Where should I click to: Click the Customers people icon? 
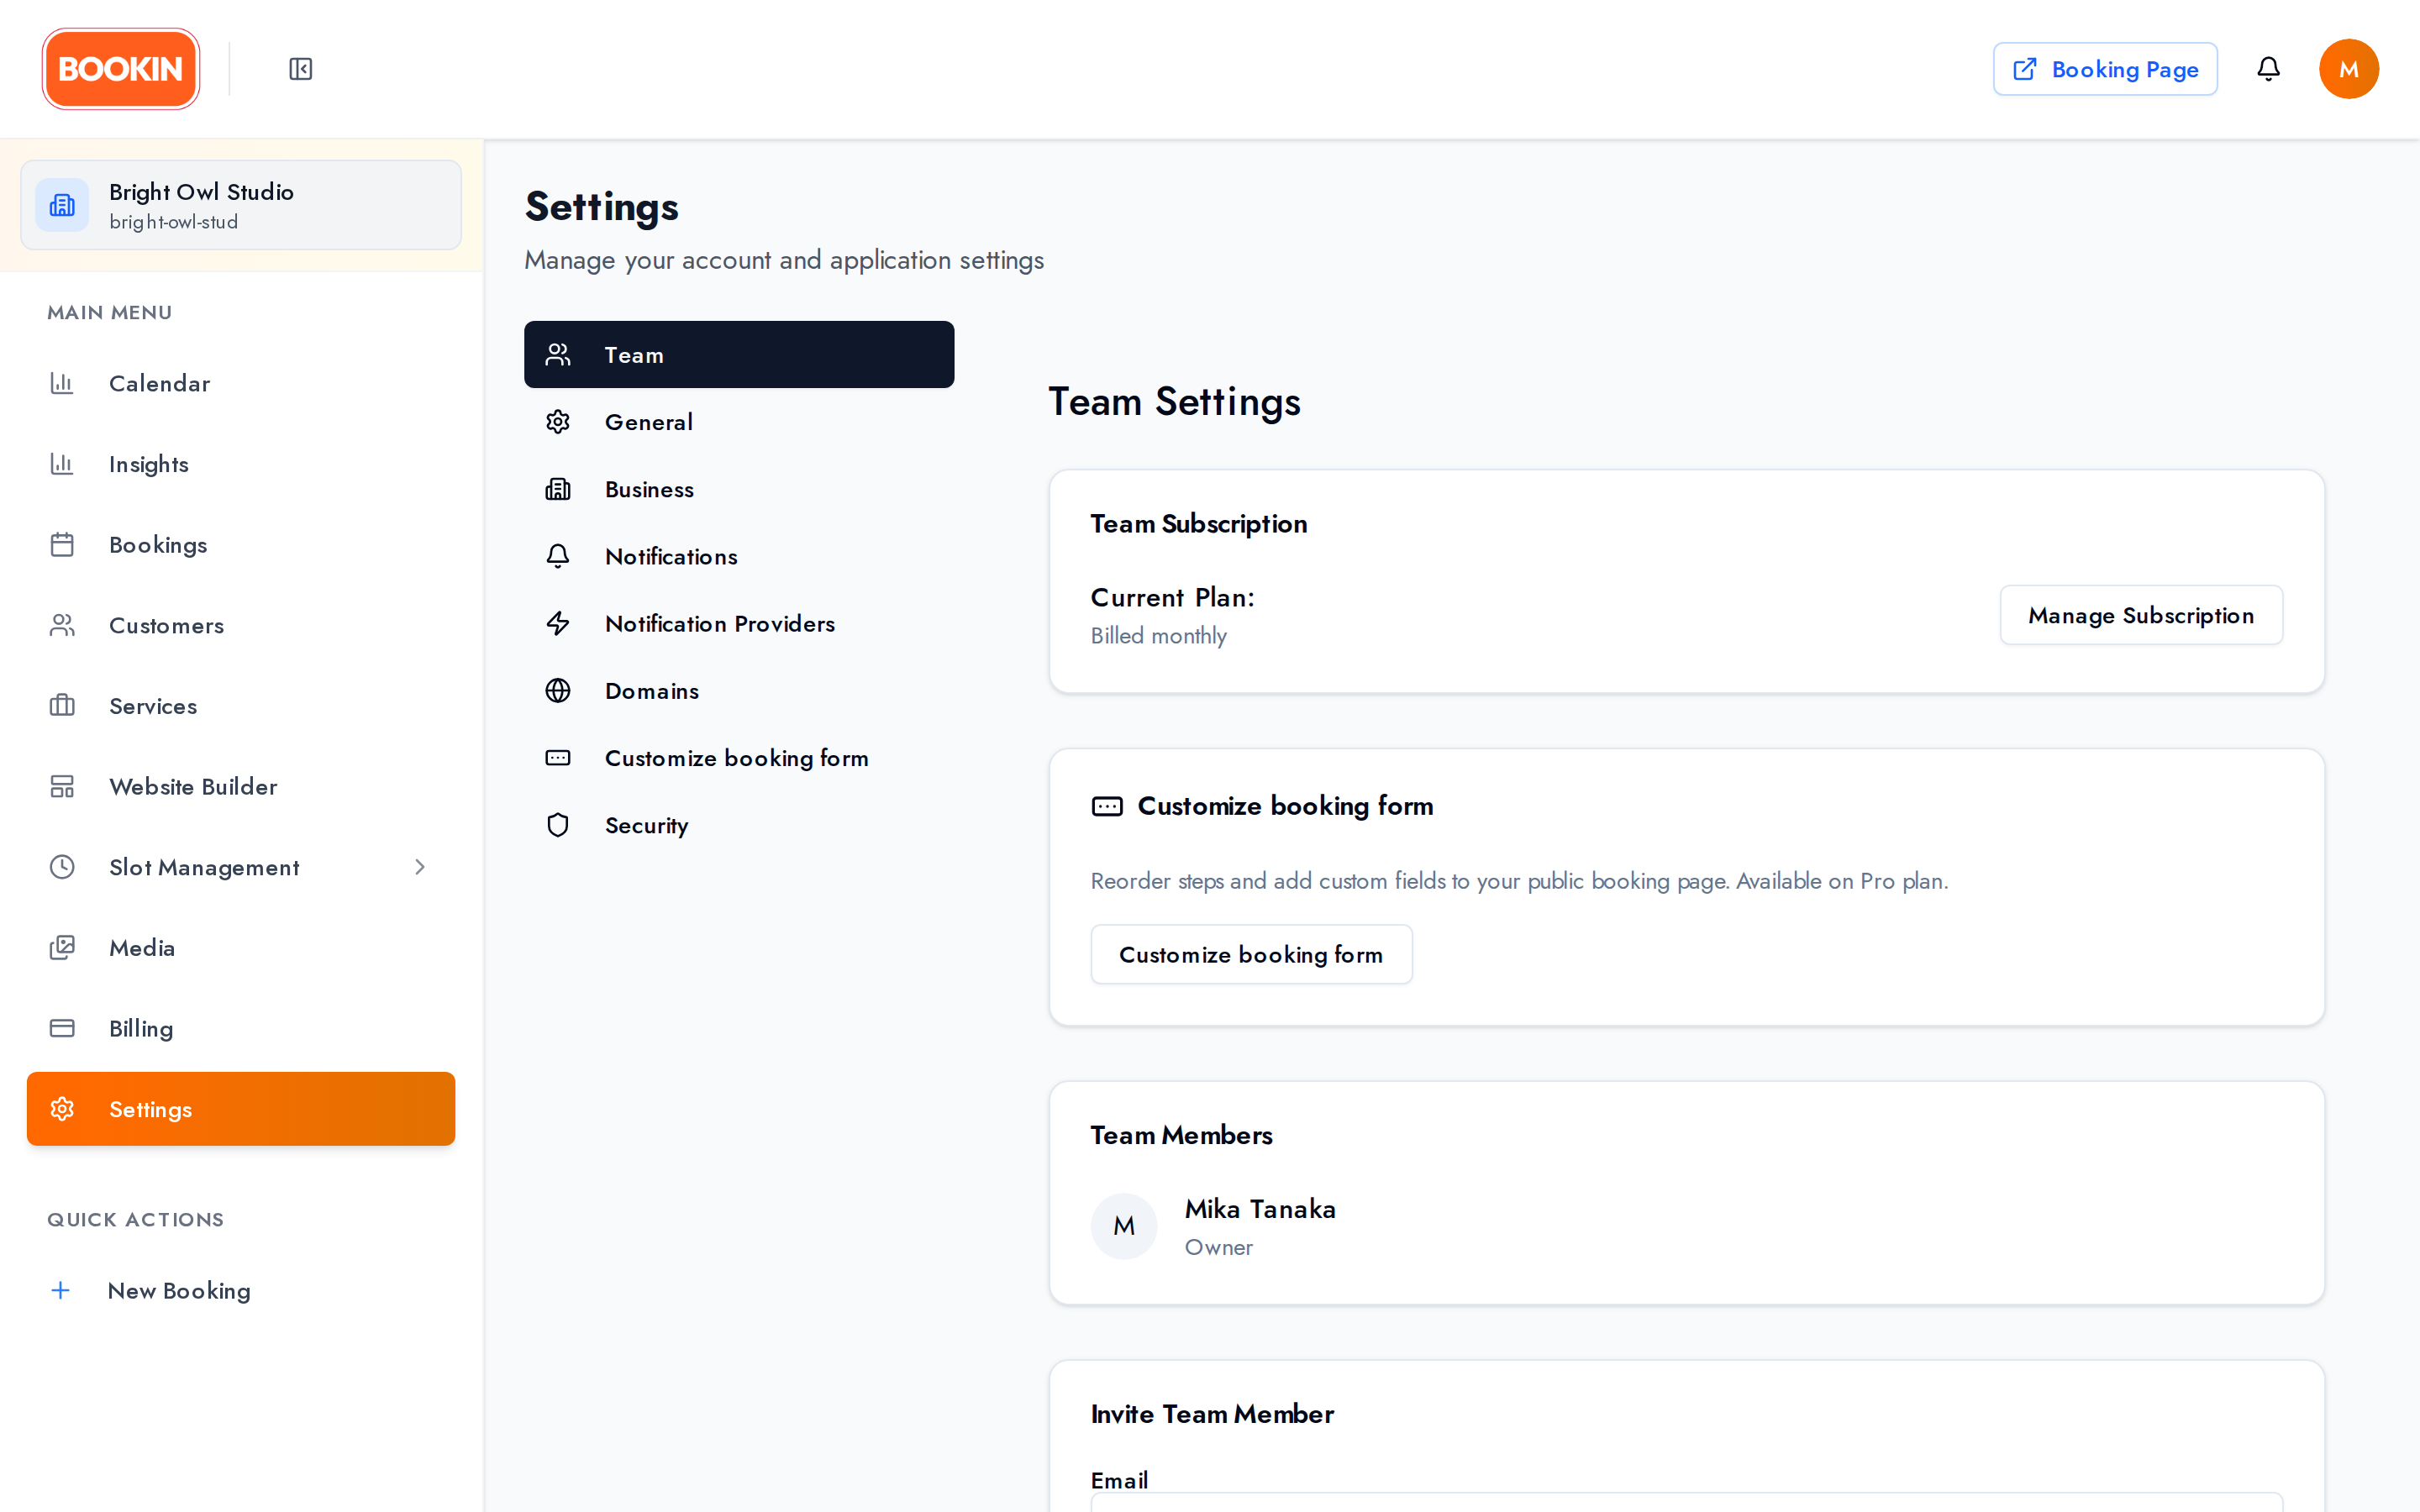[62, 625]
